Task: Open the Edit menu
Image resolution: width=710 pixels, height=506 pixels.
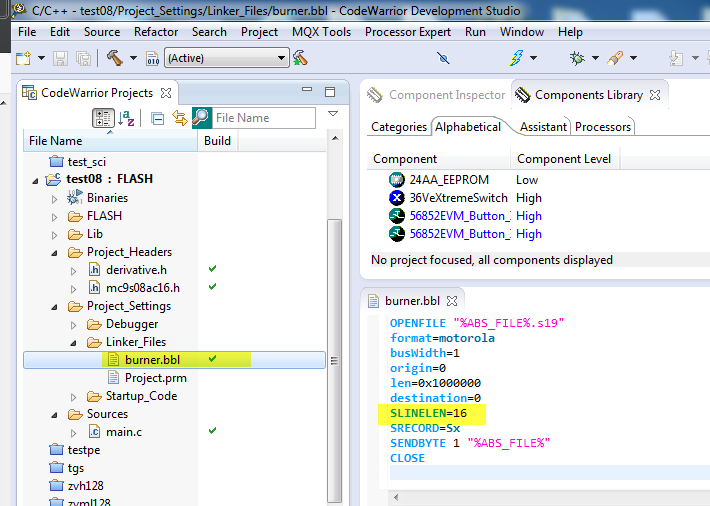Action: click(x=60, y=32)
